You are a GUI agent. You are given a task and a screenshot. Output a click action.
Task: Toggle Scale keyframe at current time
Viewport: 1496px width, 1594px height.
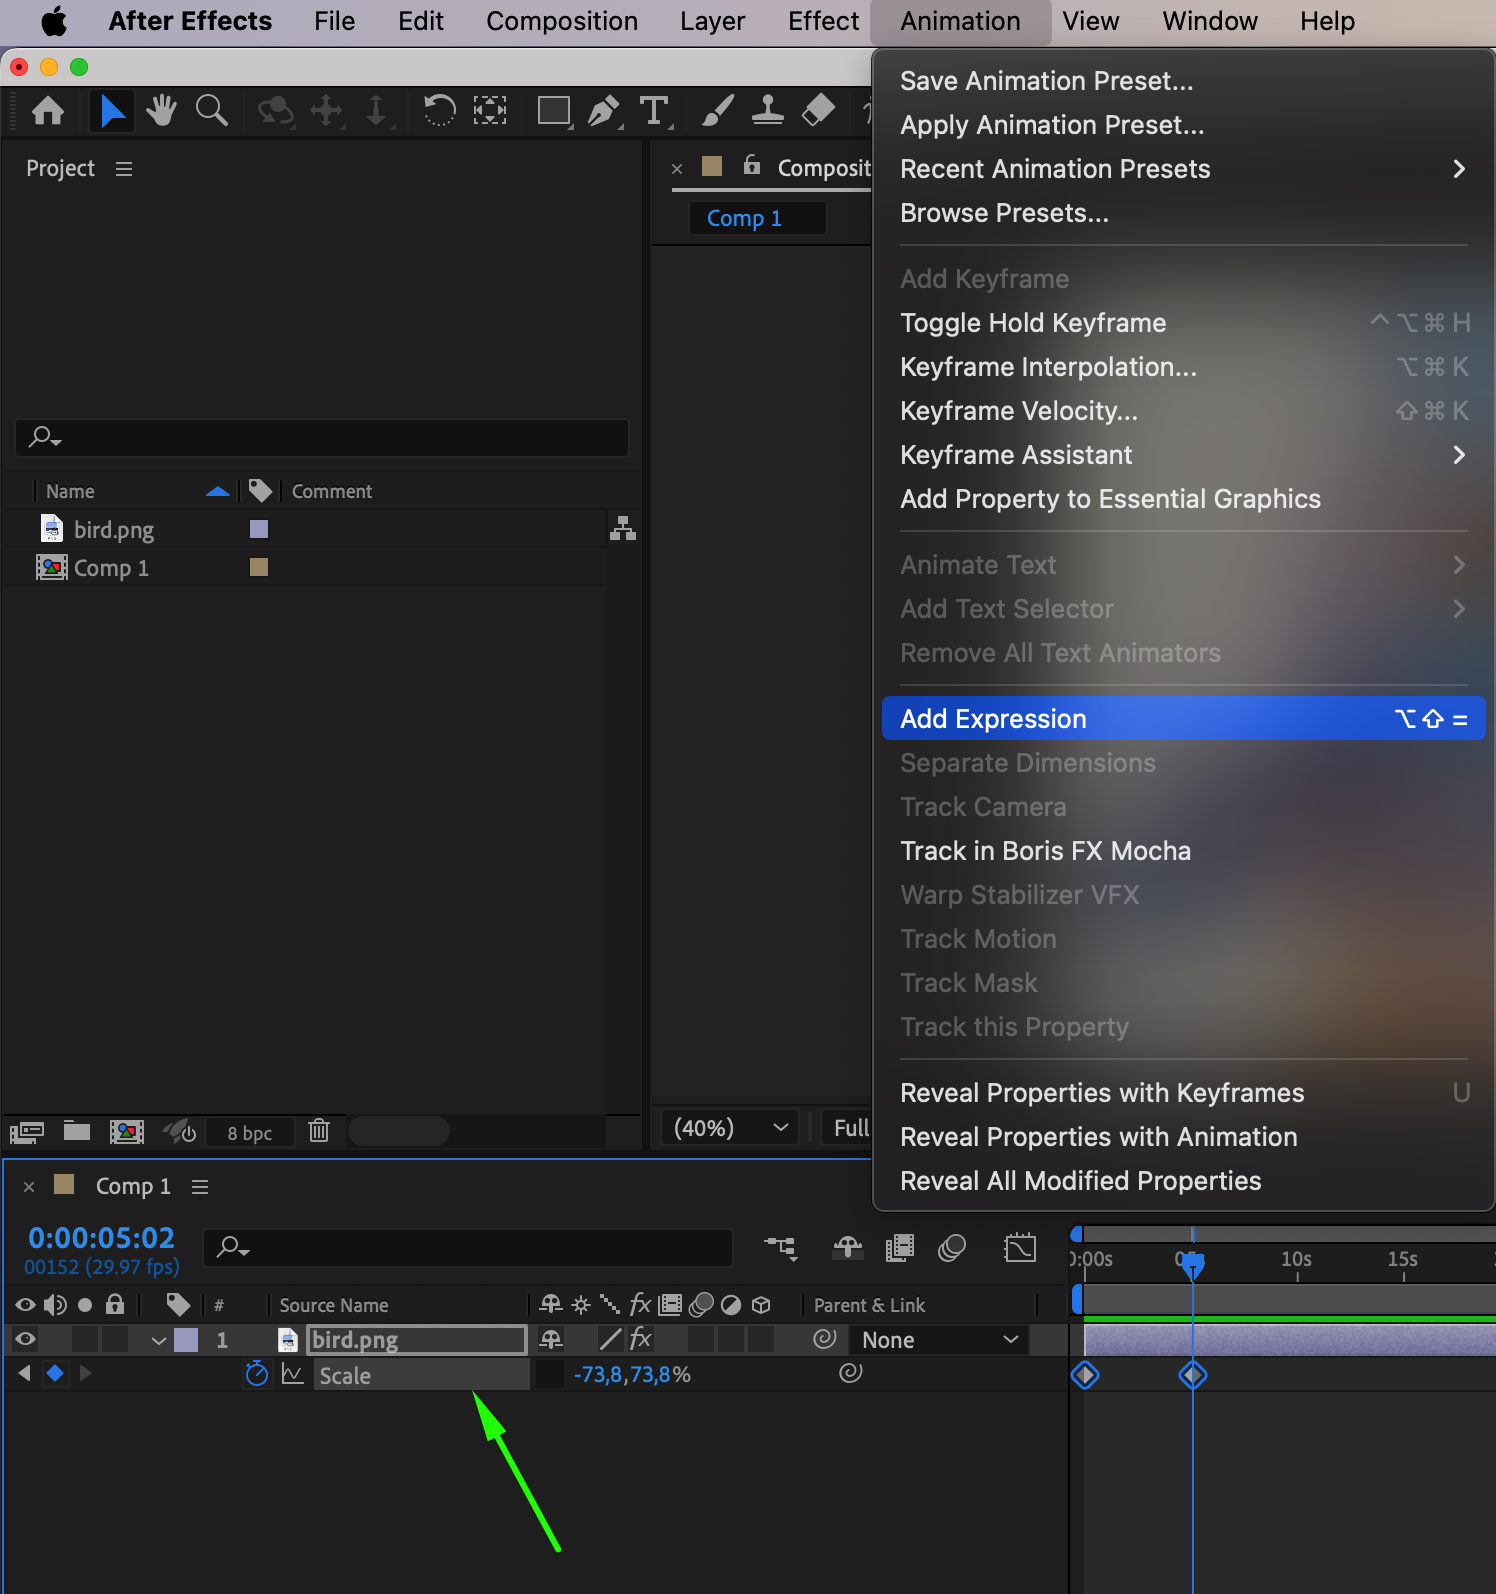pos(55,1374)
